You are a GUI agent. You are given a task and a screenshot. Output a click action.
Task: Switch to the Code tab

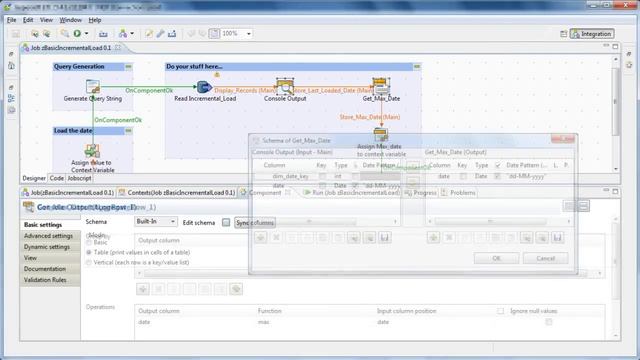pyautogui.click(x=57, y=178)
